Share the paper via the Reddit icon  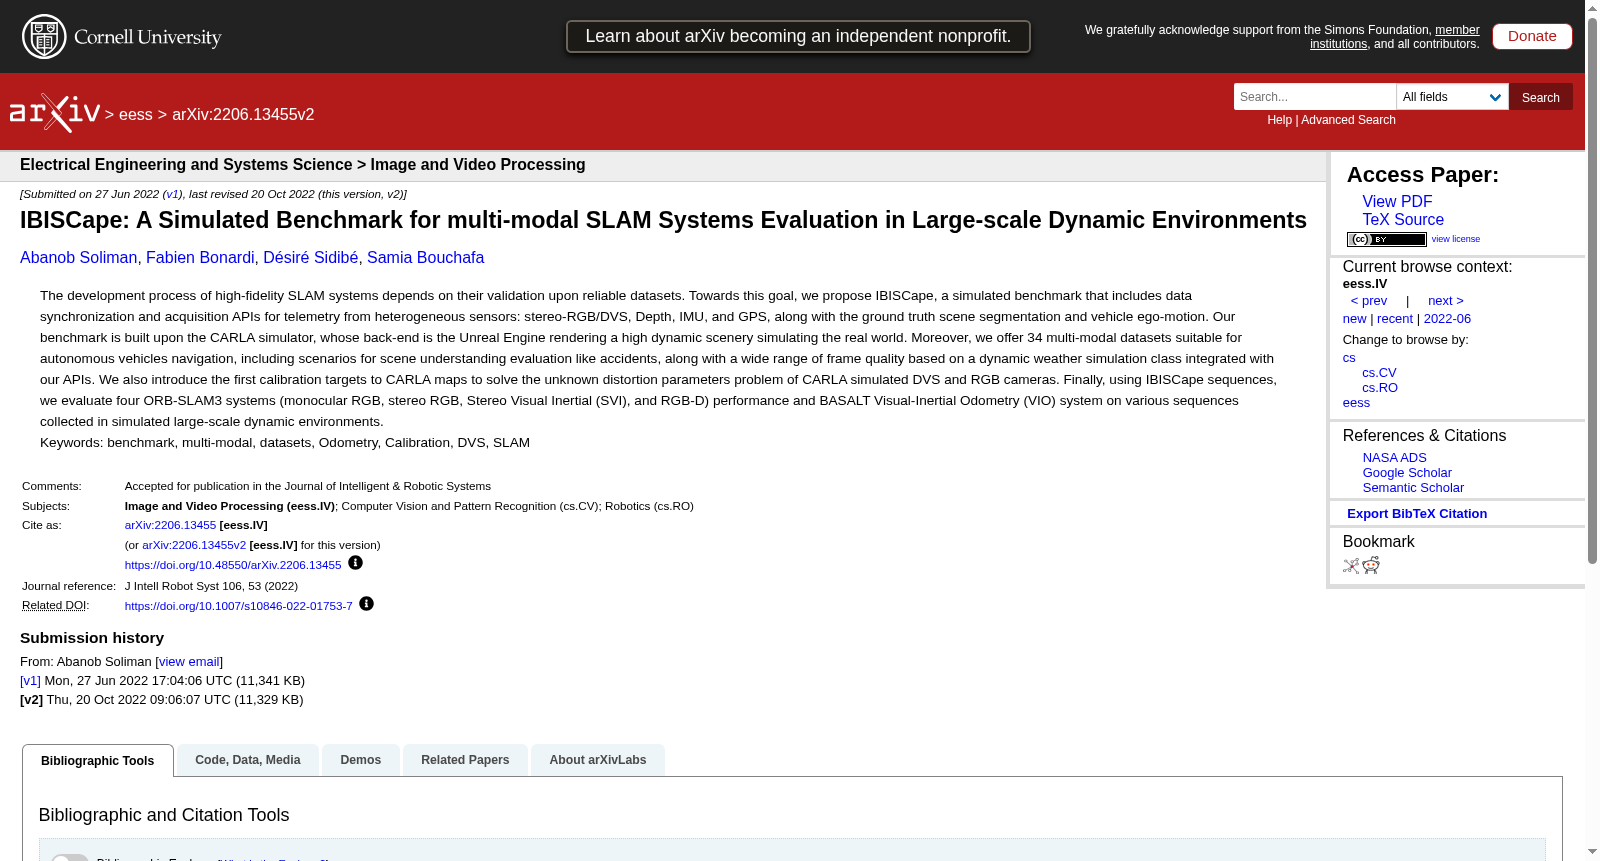[1371, 565]
